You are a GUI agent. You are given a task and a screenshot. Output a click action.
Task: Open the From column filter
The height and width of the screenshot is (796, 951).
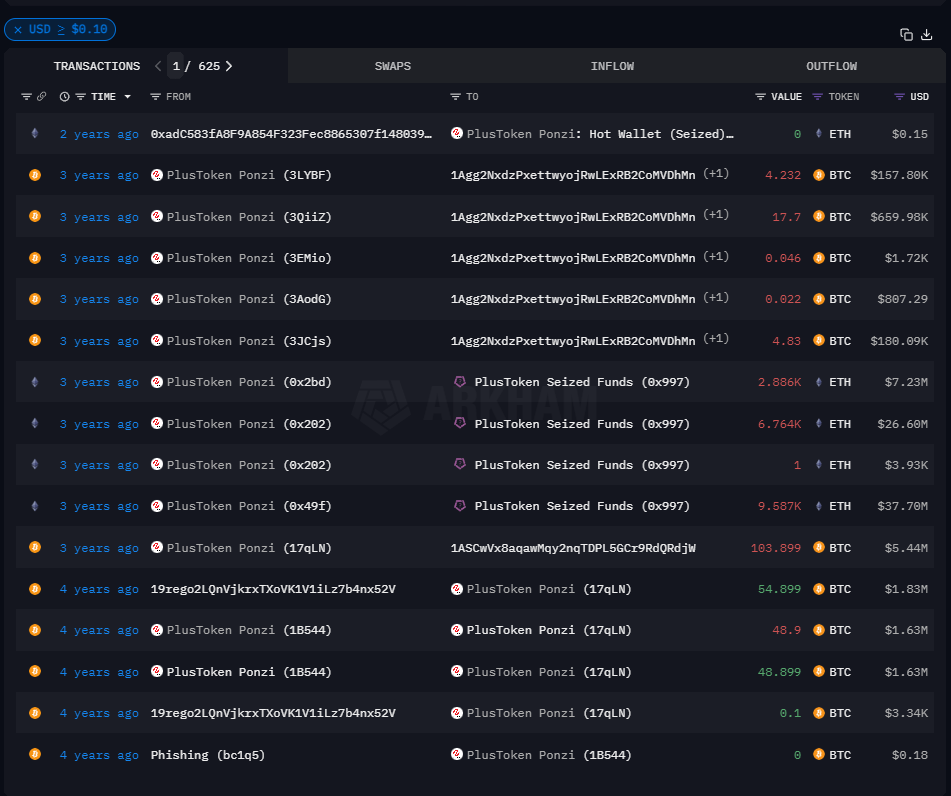pos(155,96)
